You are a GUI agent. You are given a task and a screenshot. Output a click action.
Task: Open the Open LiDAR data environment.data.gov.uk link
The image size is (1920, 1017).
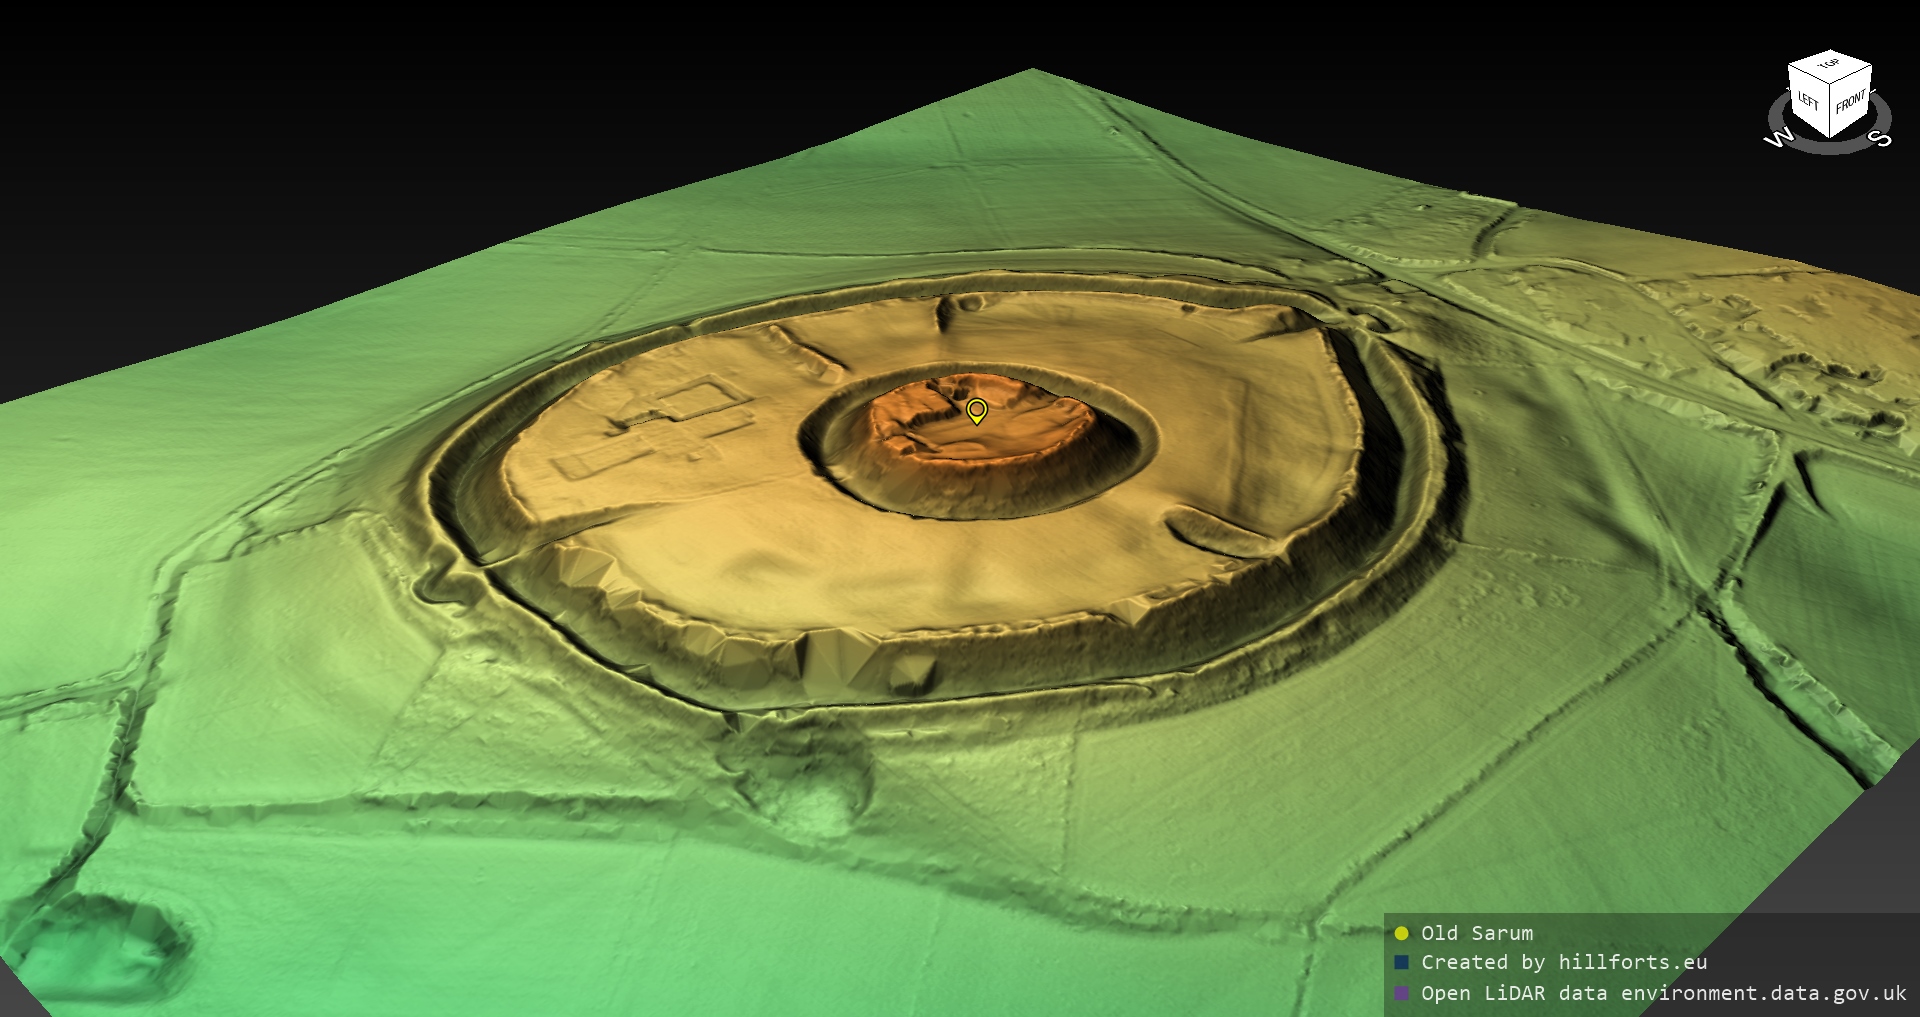tap(1664, 993)
